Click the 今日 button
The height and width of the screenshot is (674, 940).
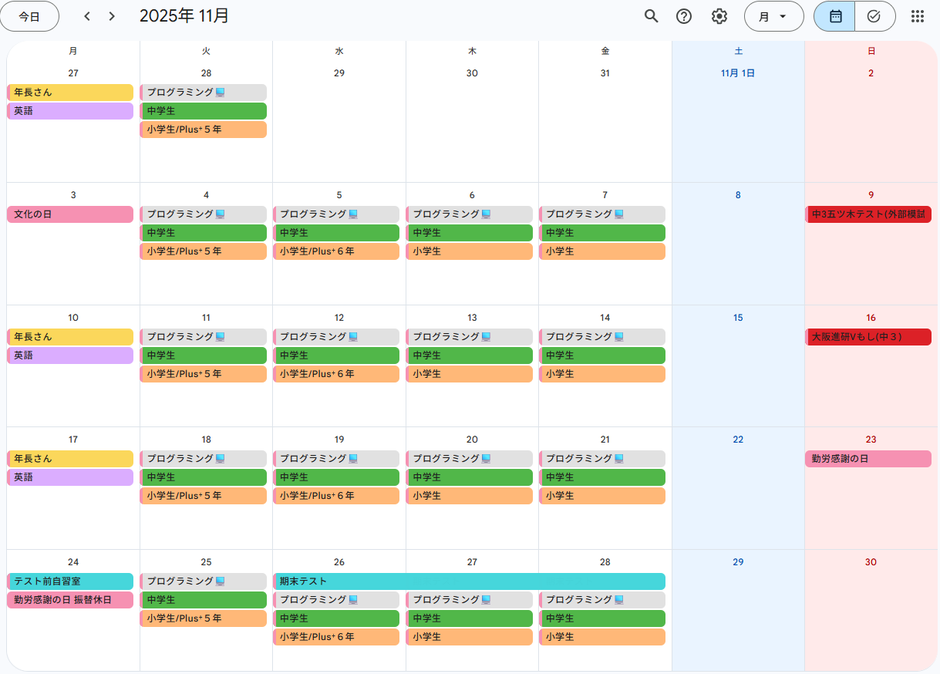[29, 16]
